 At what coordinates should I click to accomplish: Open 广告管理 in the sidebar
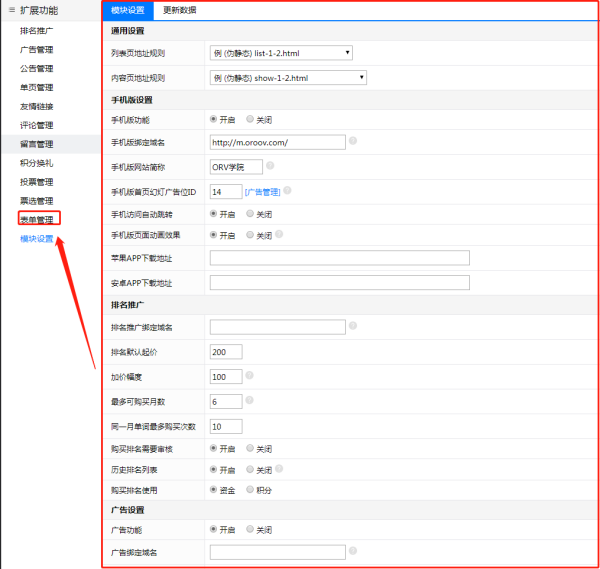[x=36, y=50]
